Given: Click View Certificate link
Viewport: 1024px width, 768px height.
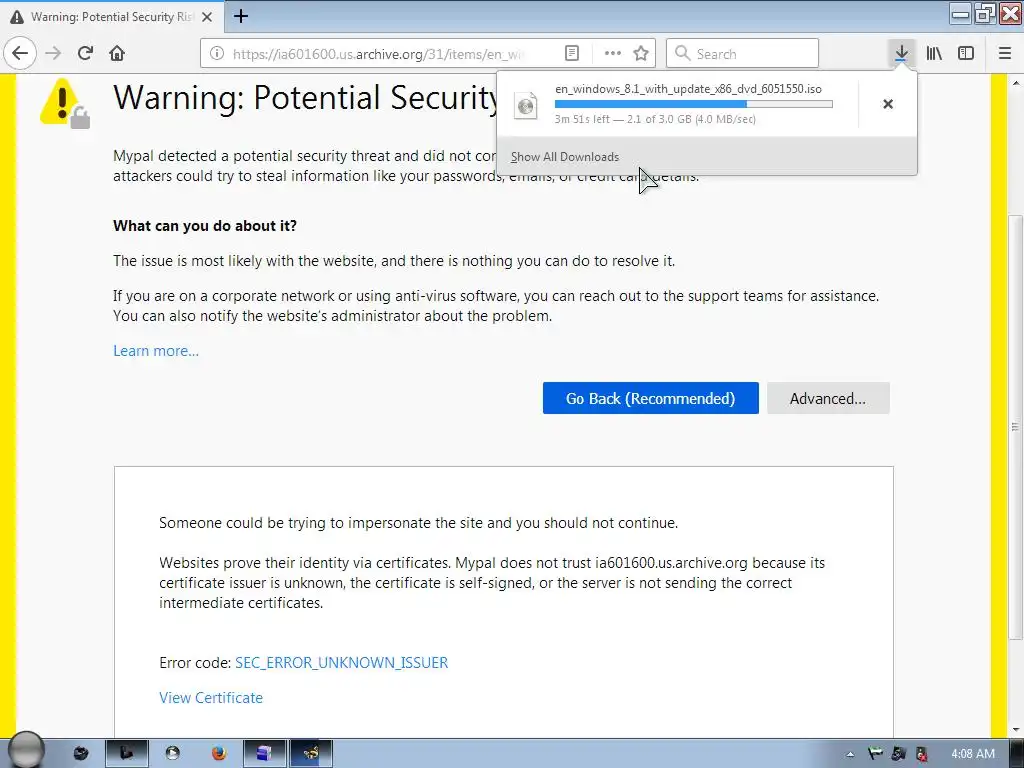Looking at the screenshot, I should coord(211,697).
